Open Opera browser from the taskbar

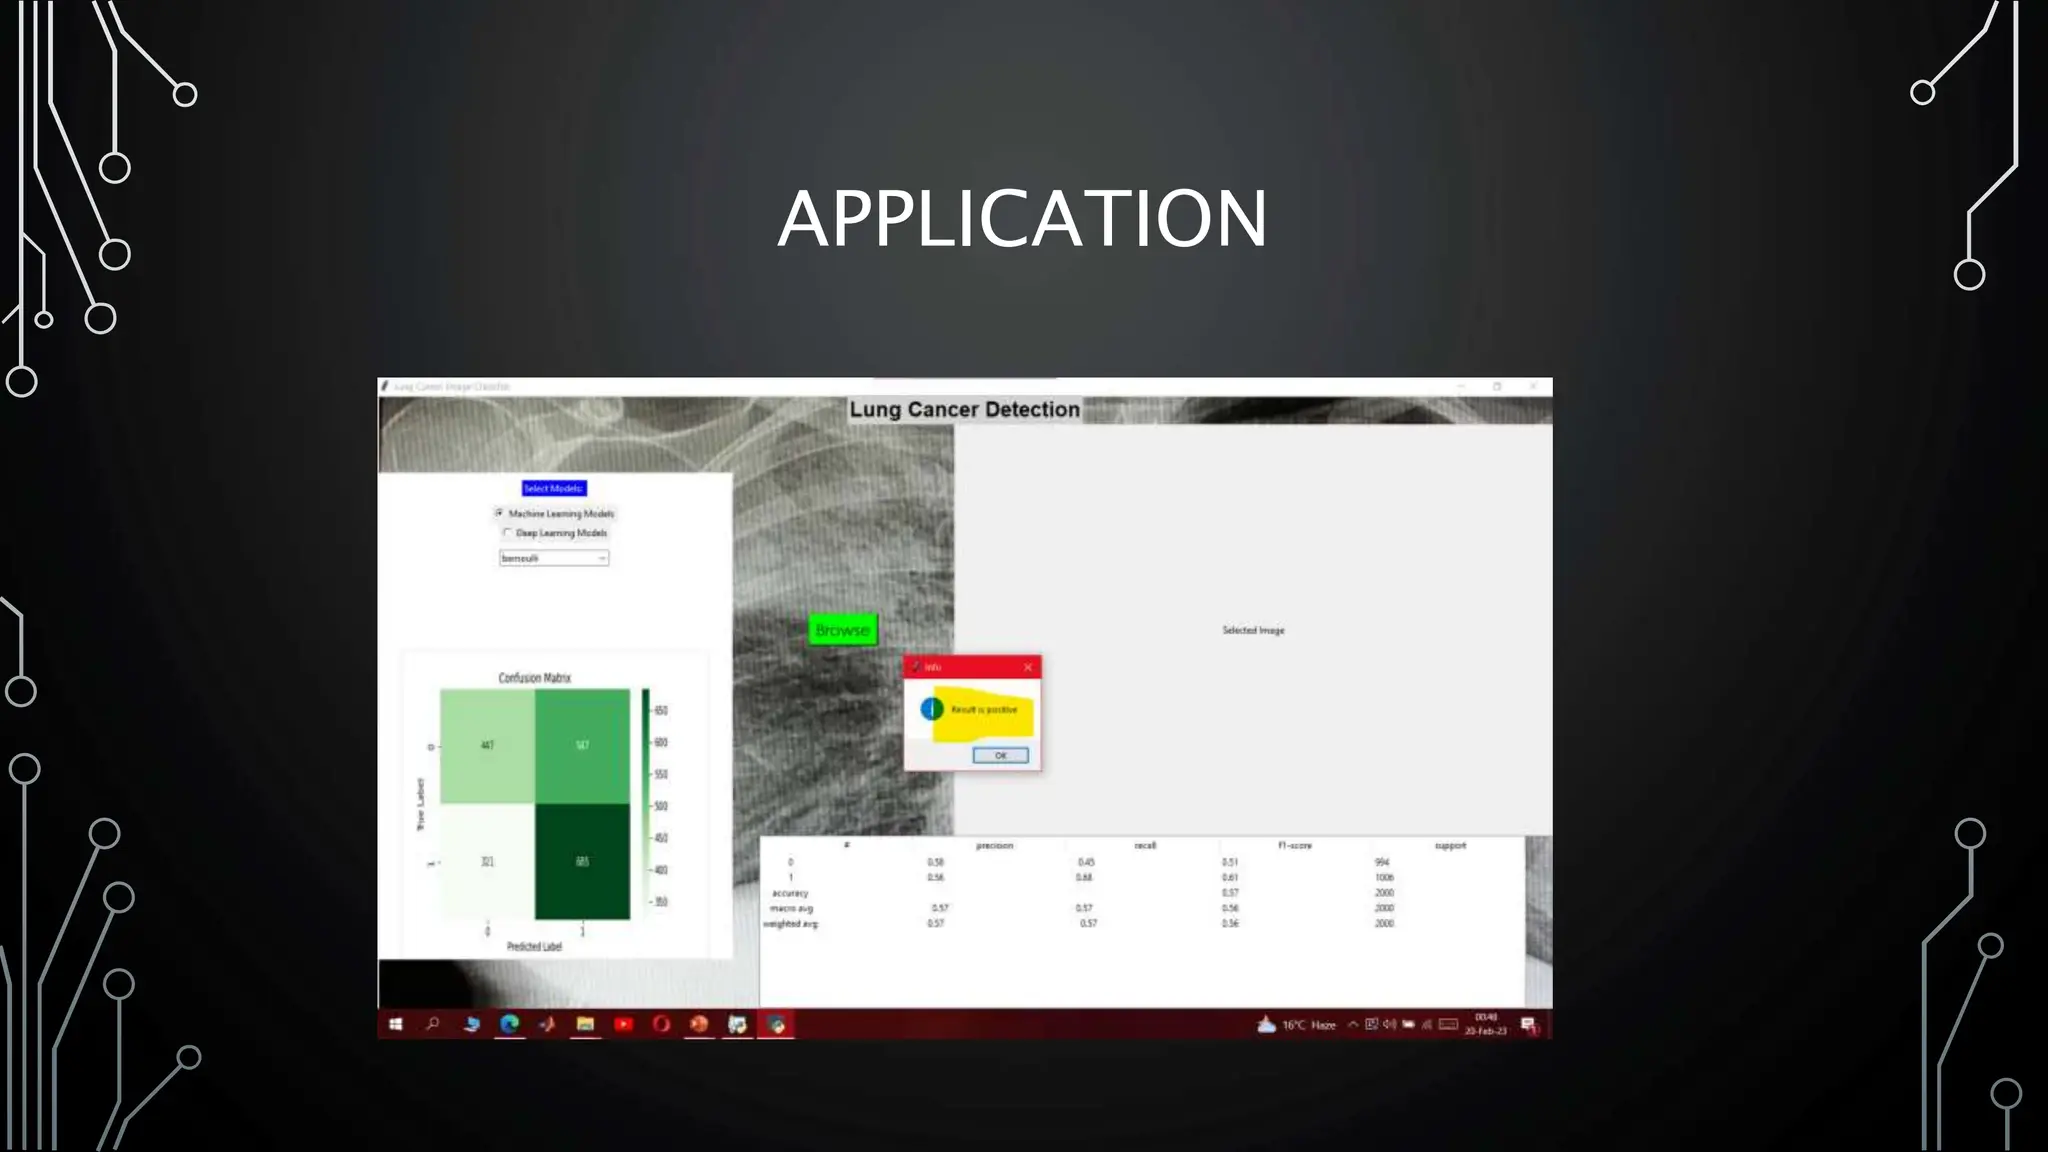661,1024
